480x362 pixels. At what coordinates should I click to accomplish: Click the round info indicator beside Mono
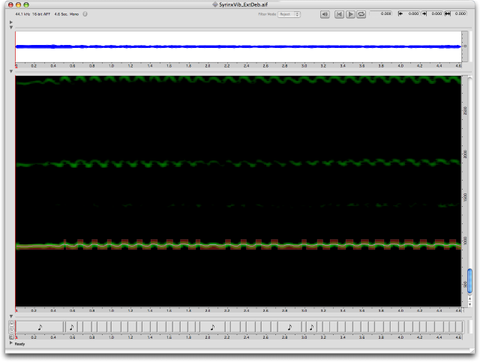coord(85,14)
